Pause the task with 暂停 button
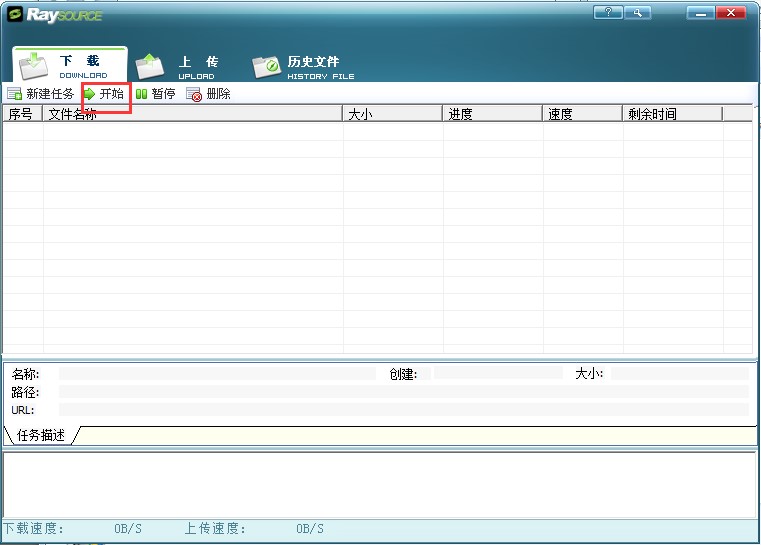Viewport: 761px width, 545px height. 155,94
